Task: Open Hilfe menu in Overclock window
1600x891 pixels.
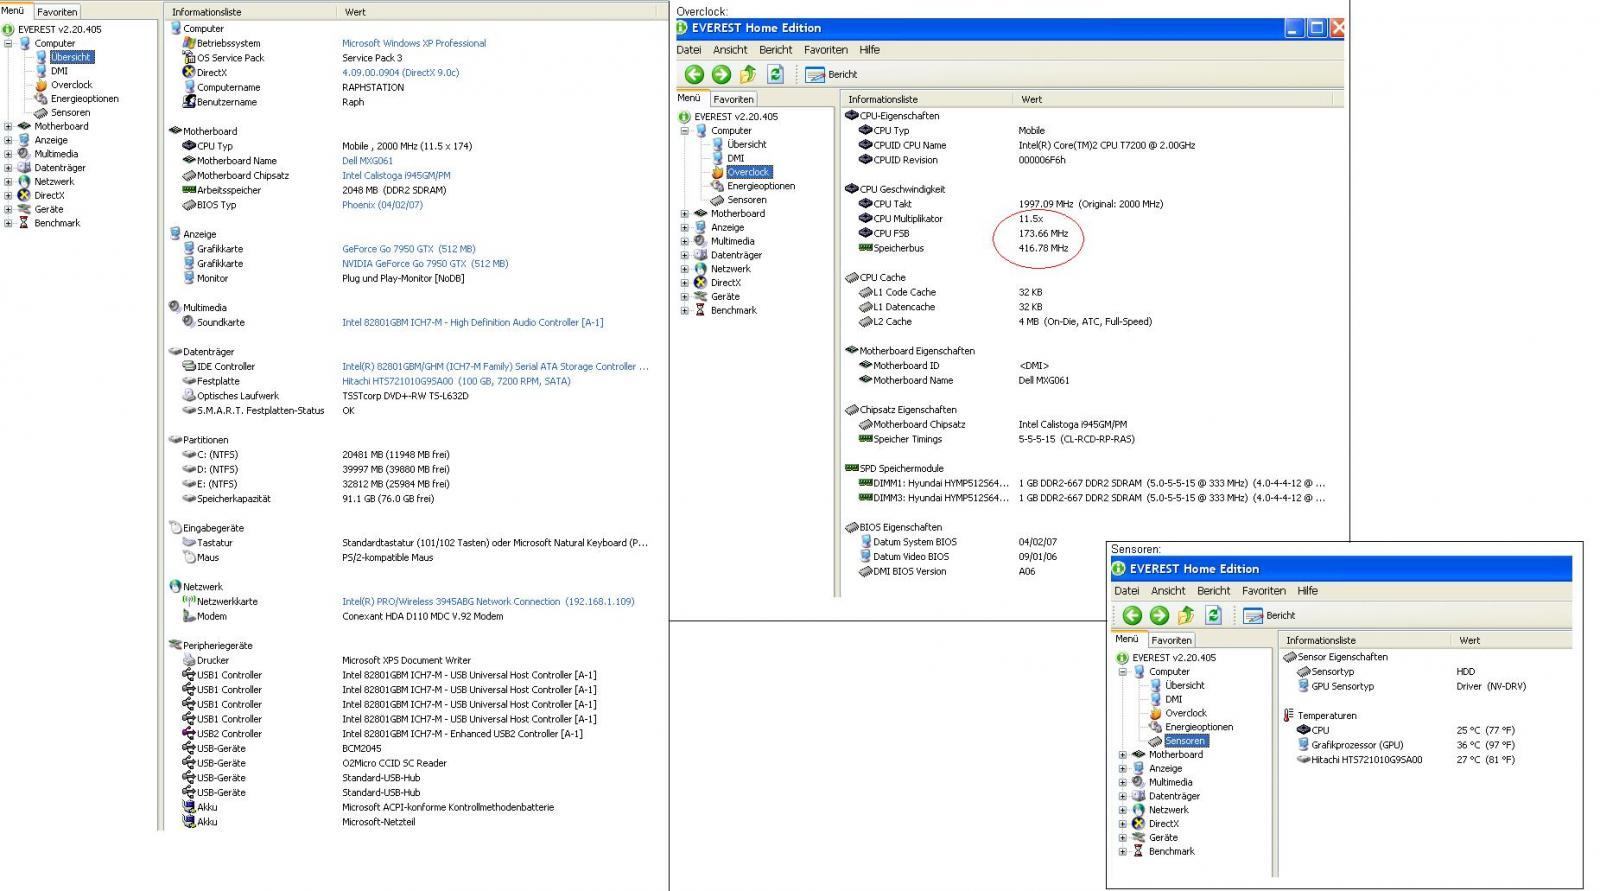Action: pos(870,50)
